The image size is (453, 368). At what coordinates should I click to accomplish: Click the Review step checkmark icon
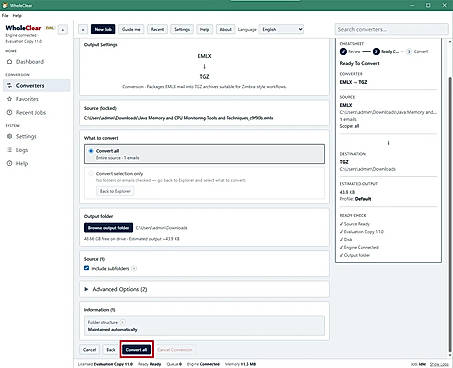[x=343, y=52]
